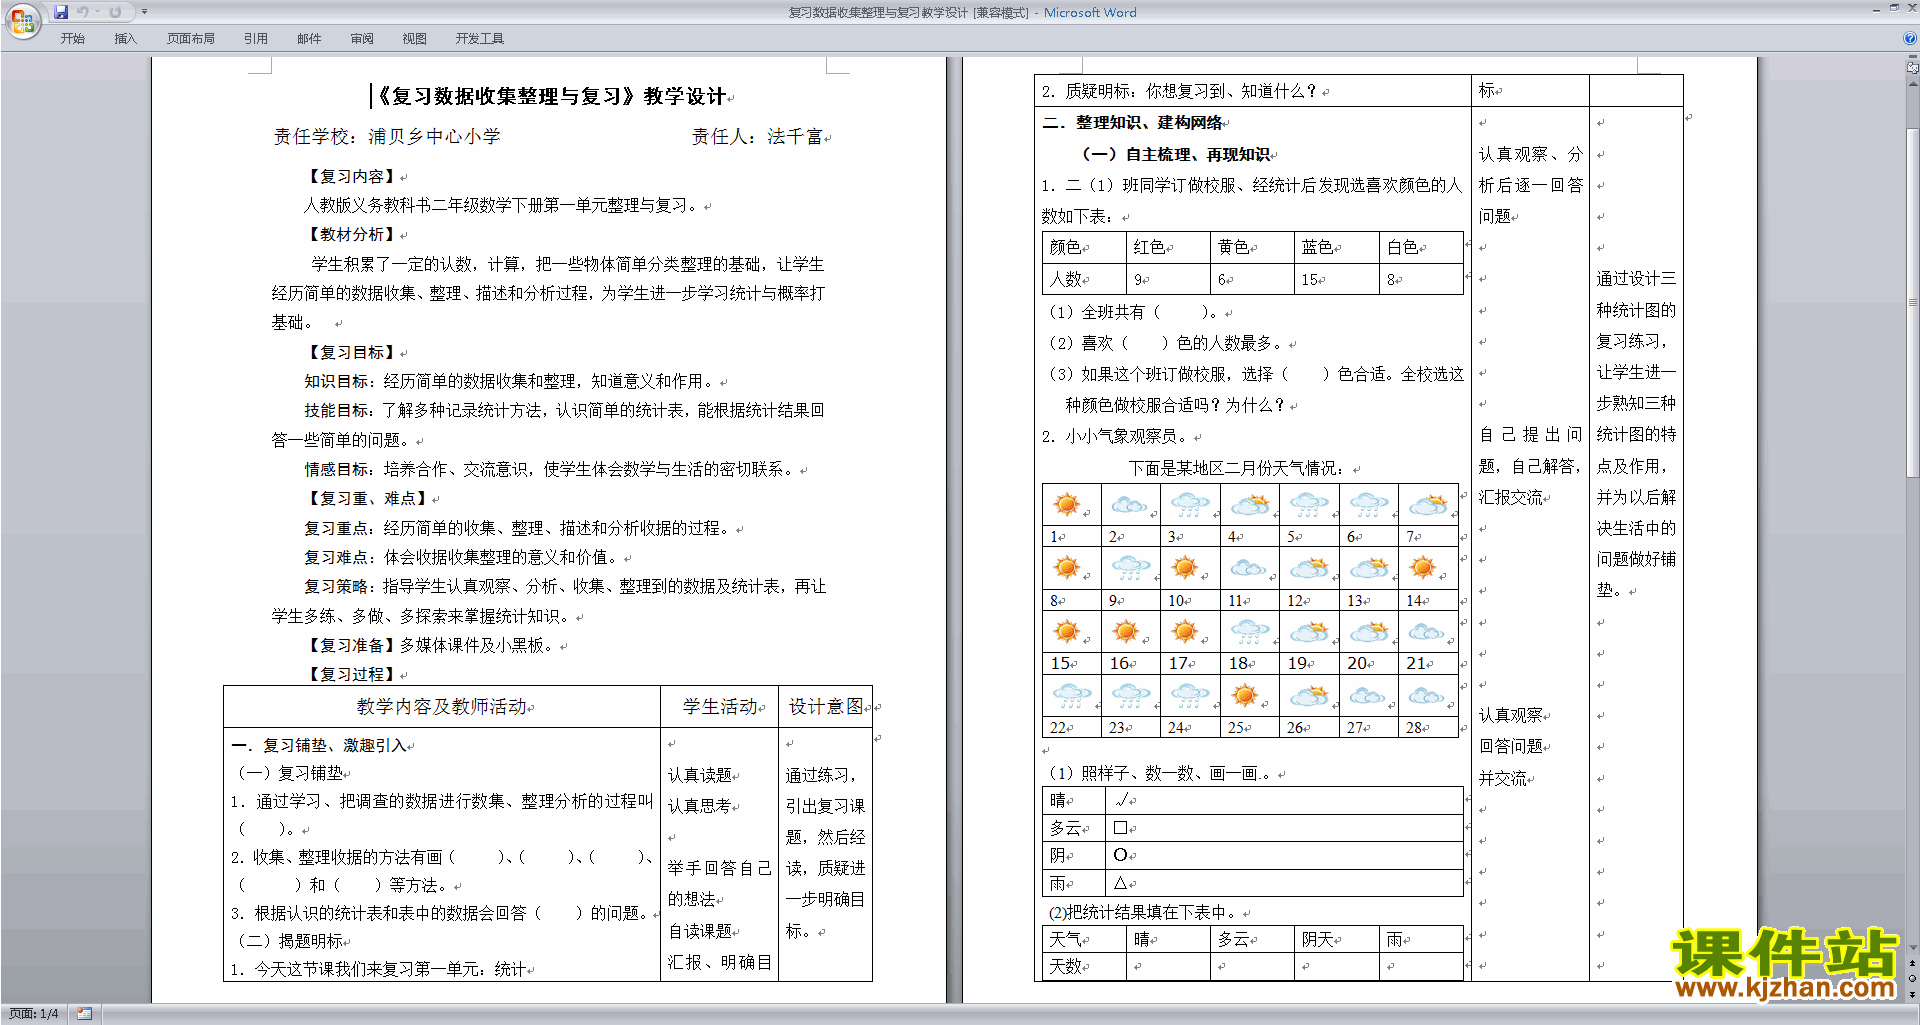Select the sun weather image for day 16
The height and width of the screenshot is (1025, 1920).
click(1126, 631)
